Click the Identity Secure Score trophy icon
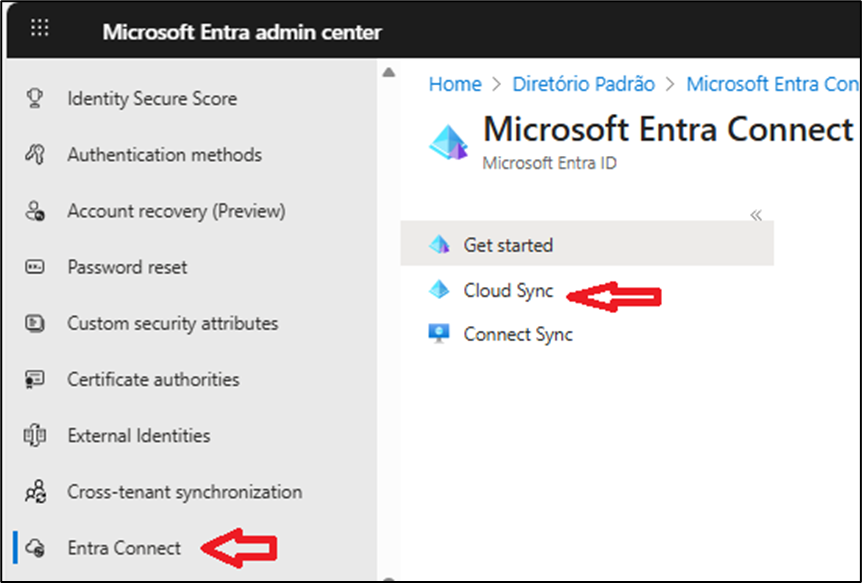862x583 pixels. click(35, 99)
